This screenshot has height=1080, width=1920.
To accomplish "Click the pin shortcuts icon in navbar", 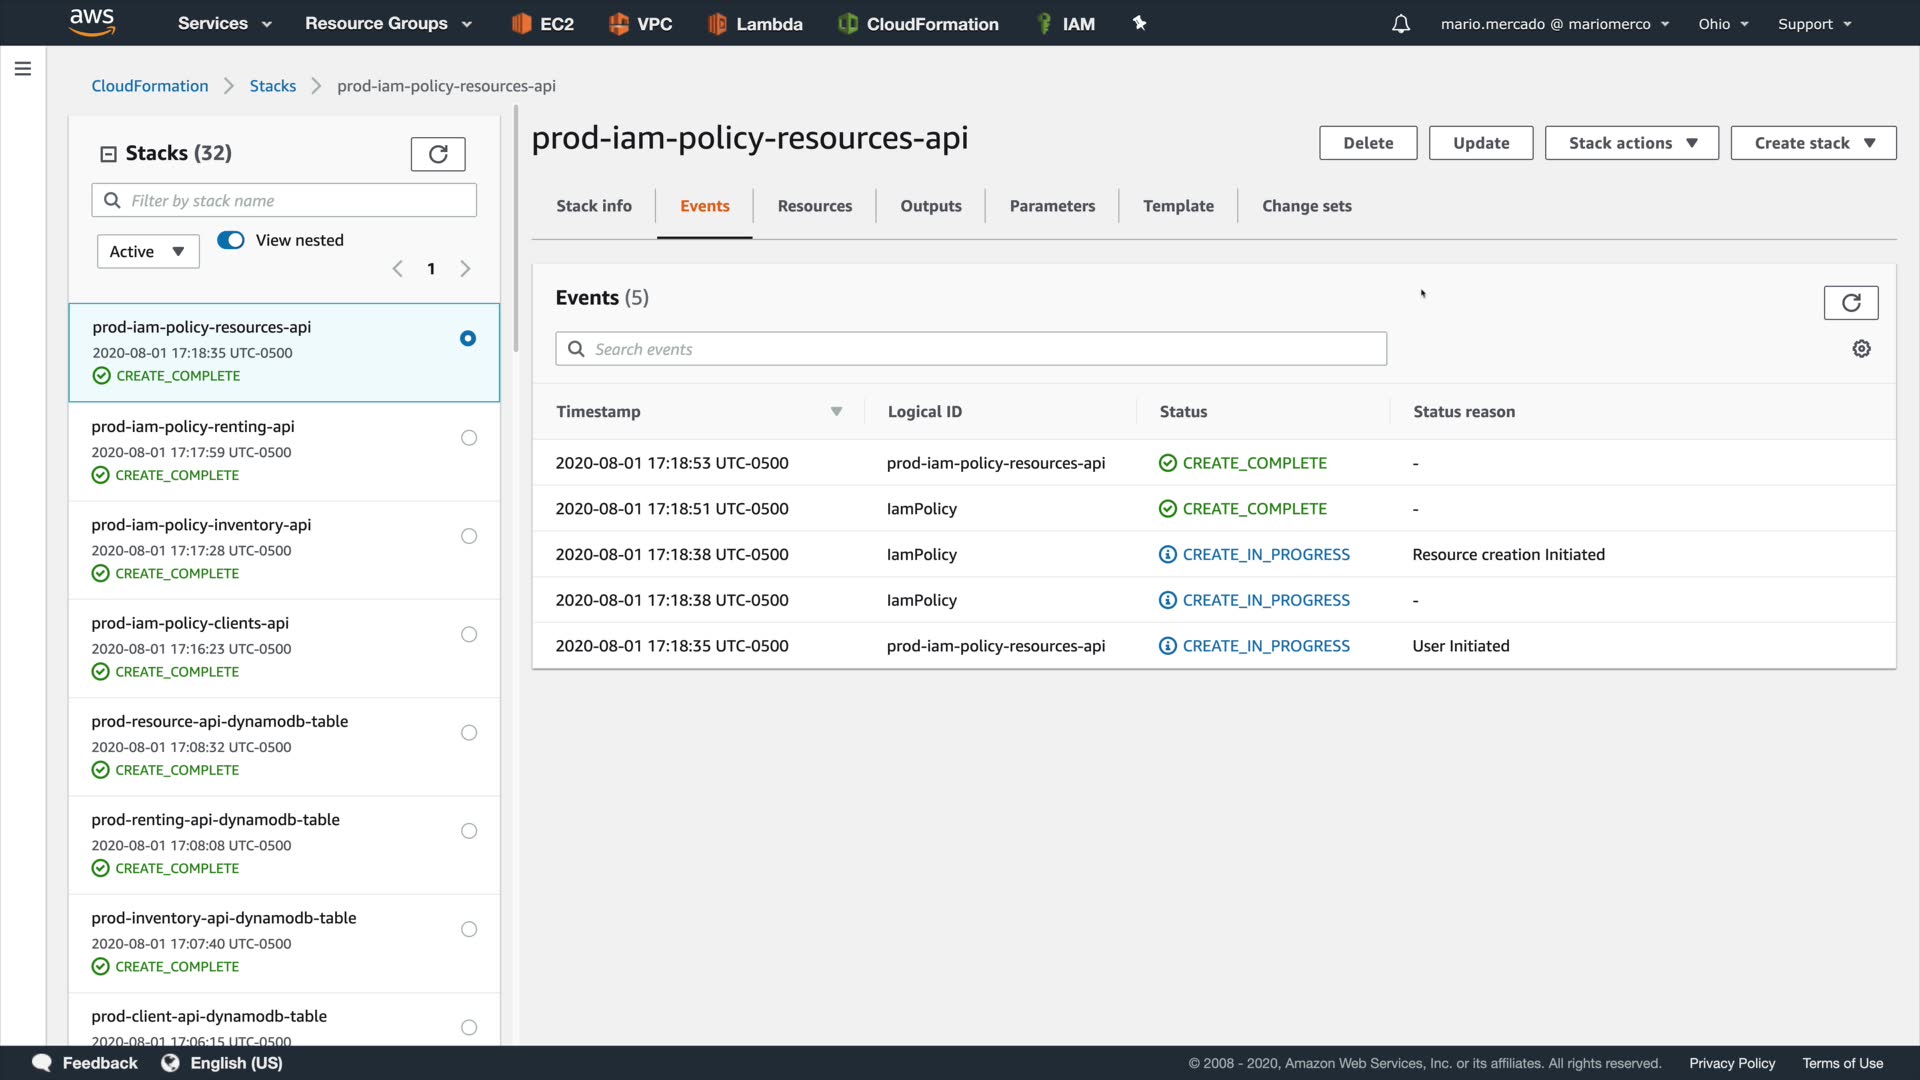I will [1139, 23].
